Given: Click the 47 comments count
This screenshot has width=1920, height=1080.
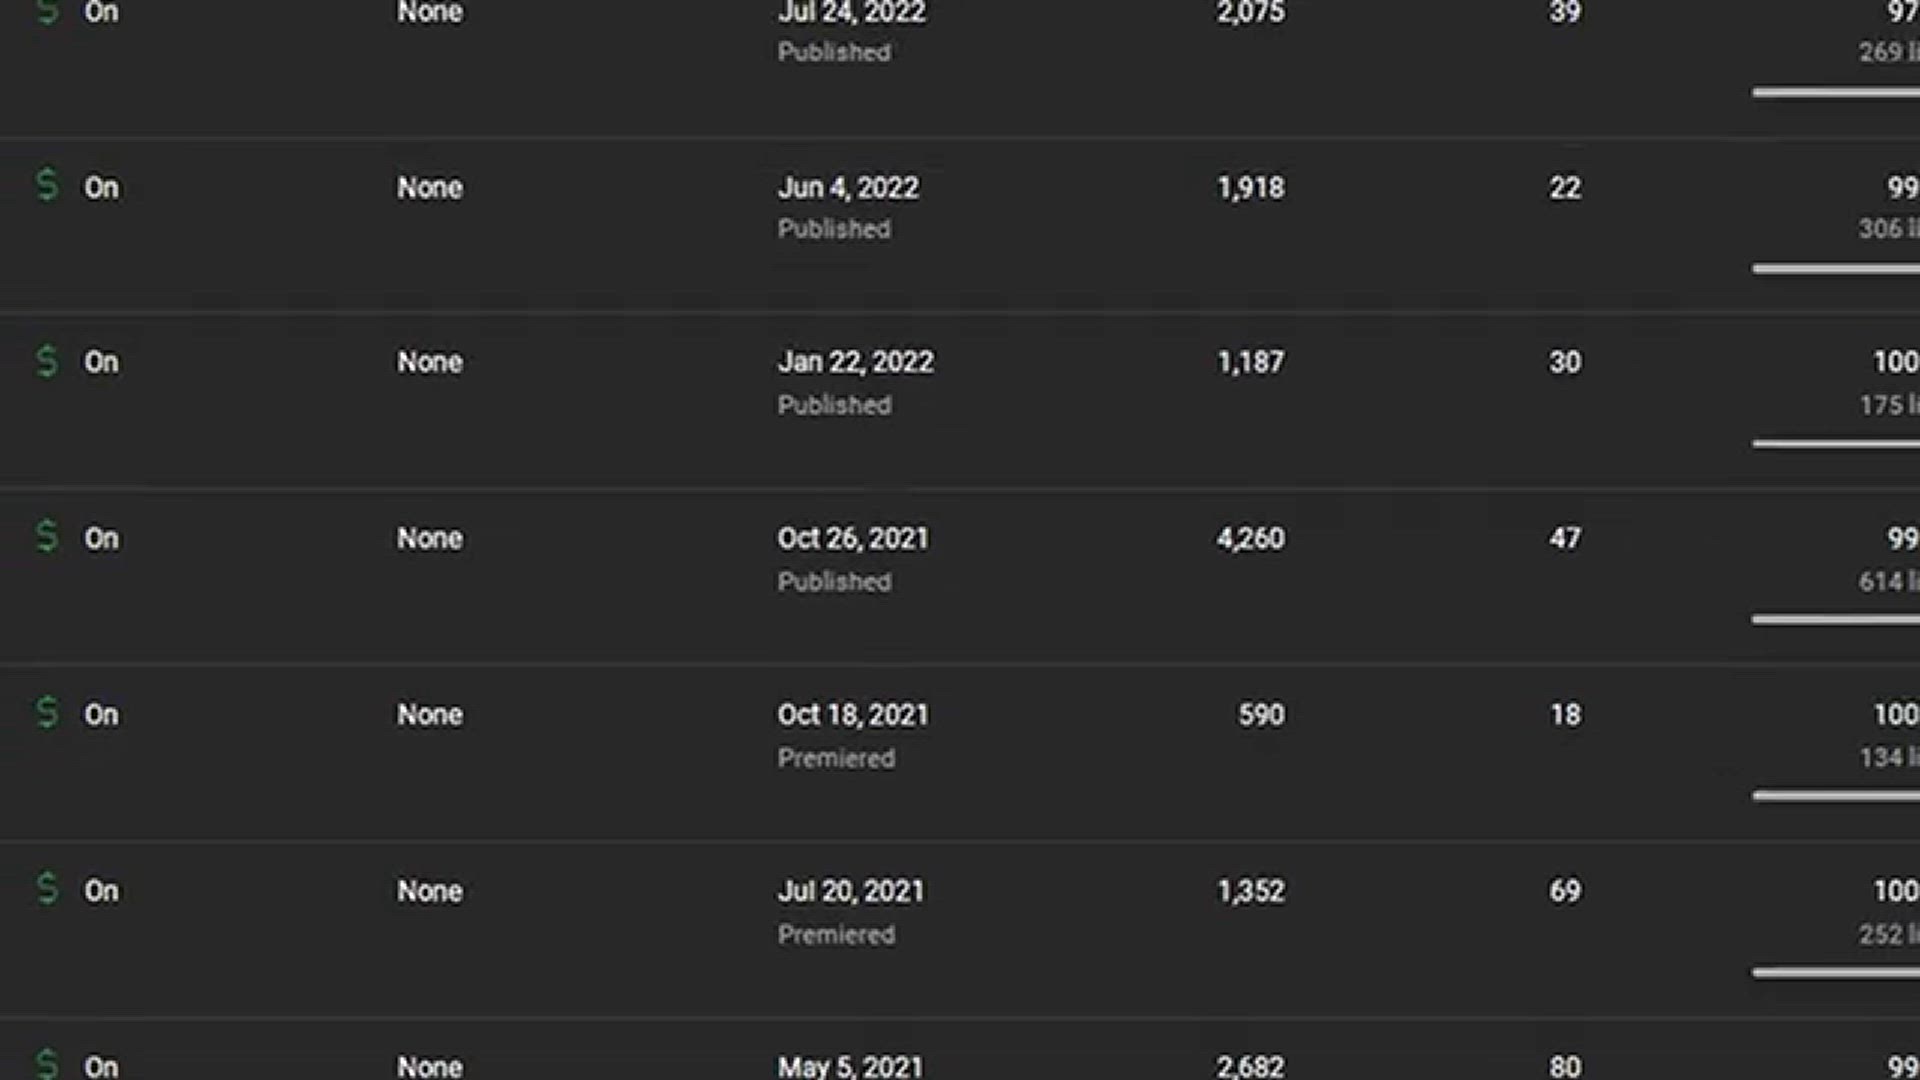Looking at the screenshot, I should pyautogui.click(x=1565, y=539).
